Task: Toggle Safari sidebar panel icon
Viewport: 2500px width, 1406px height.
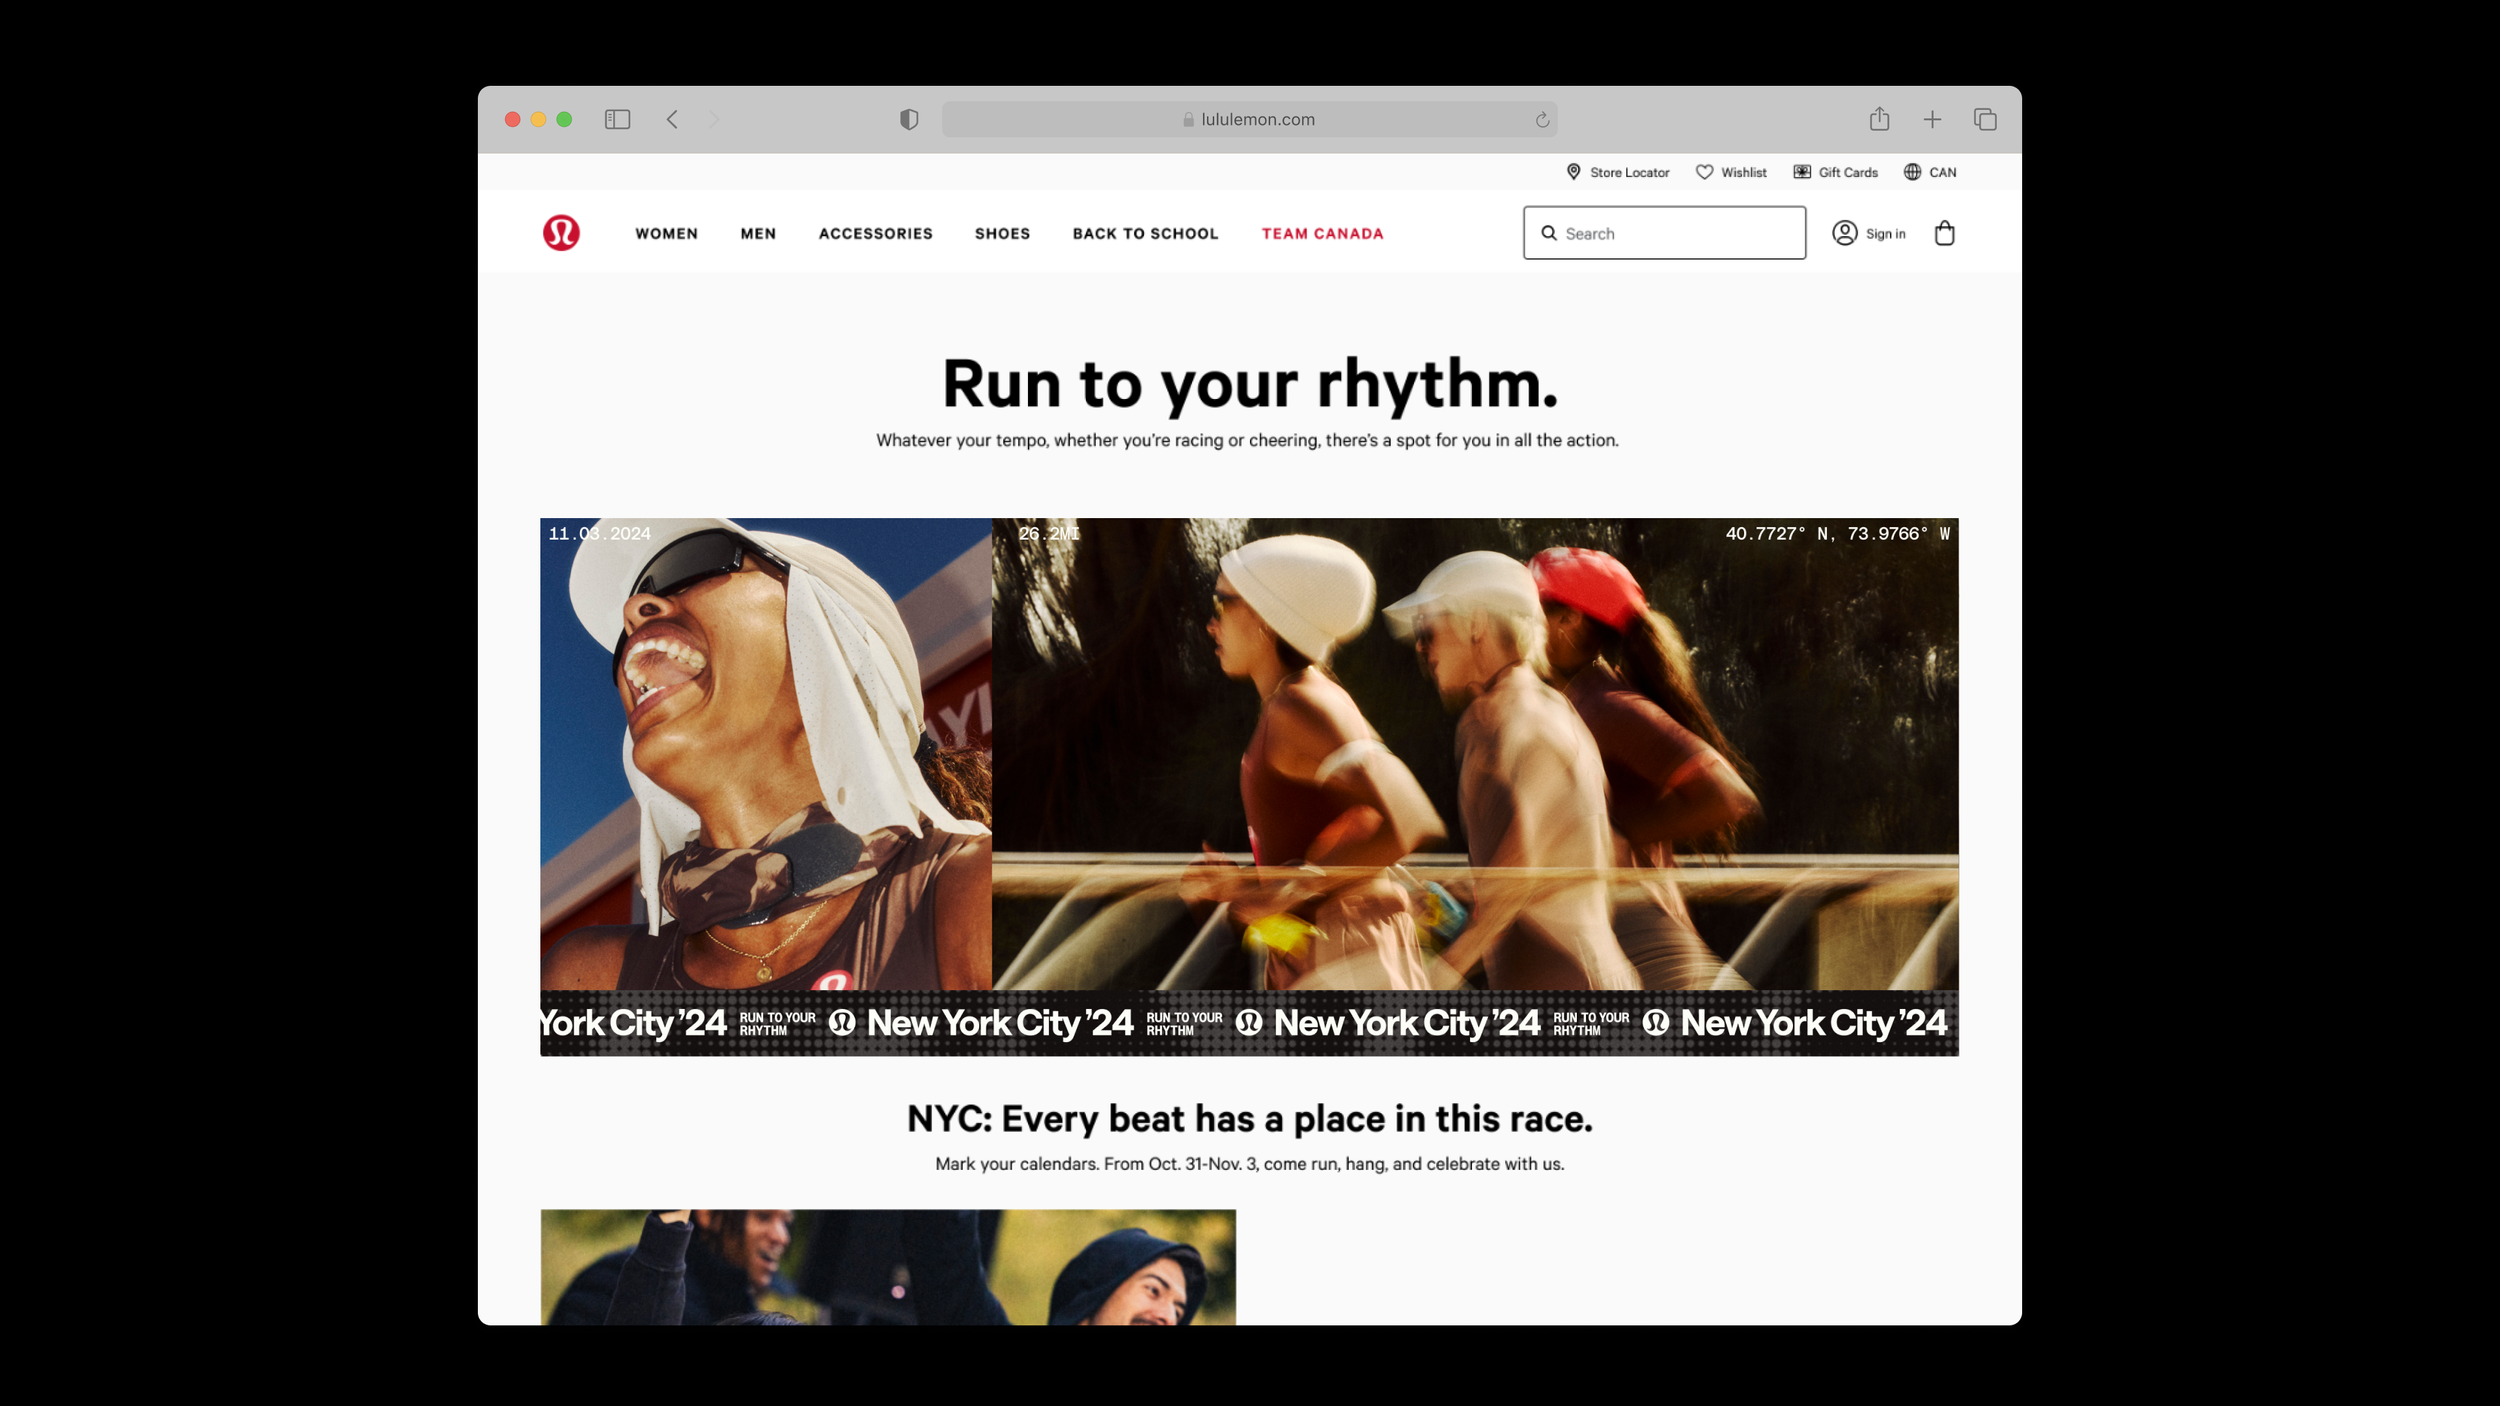Action: (x=617, y=120)
